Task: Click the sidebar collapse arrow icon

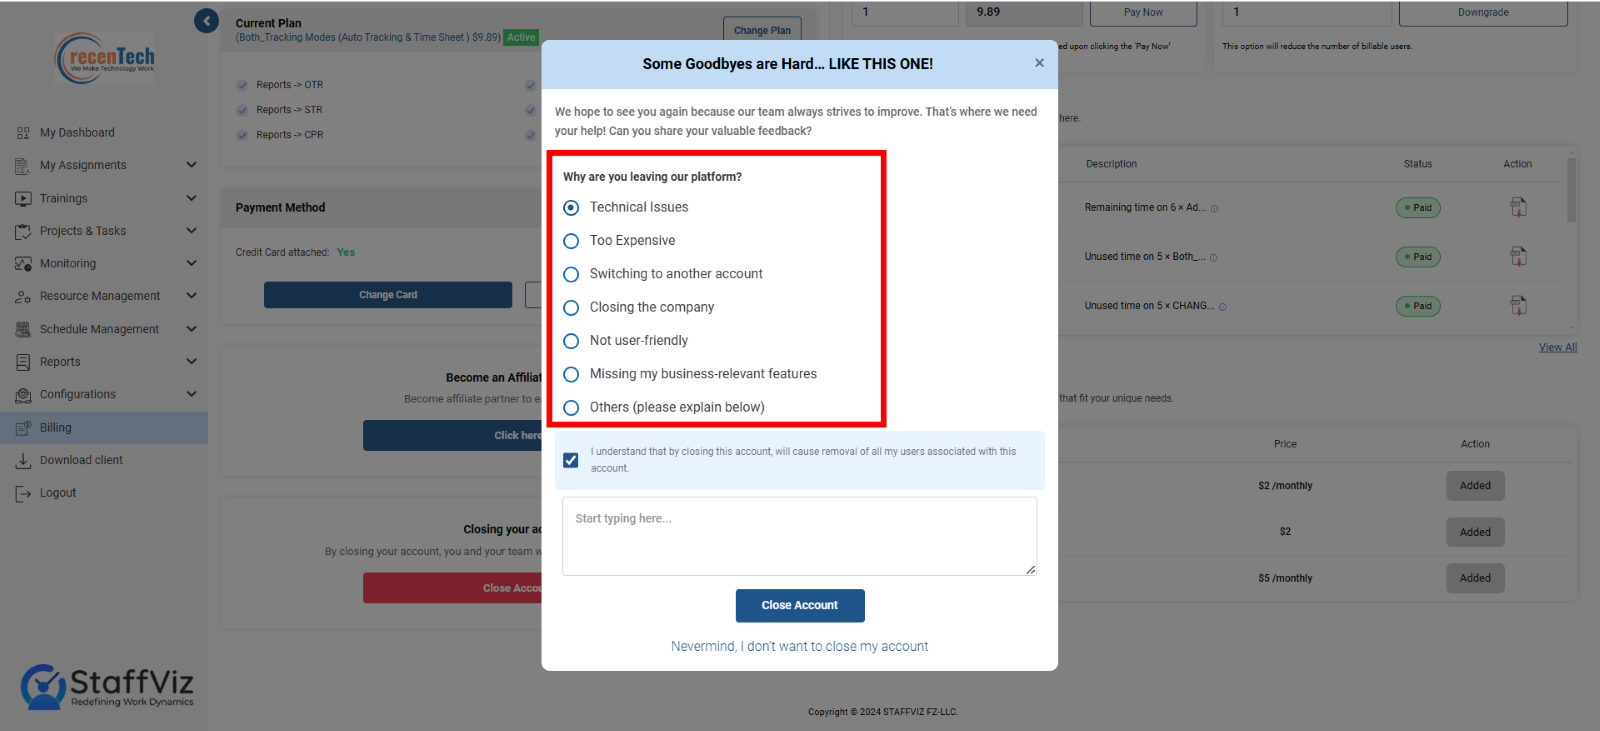Action: (x=206, y=21)
